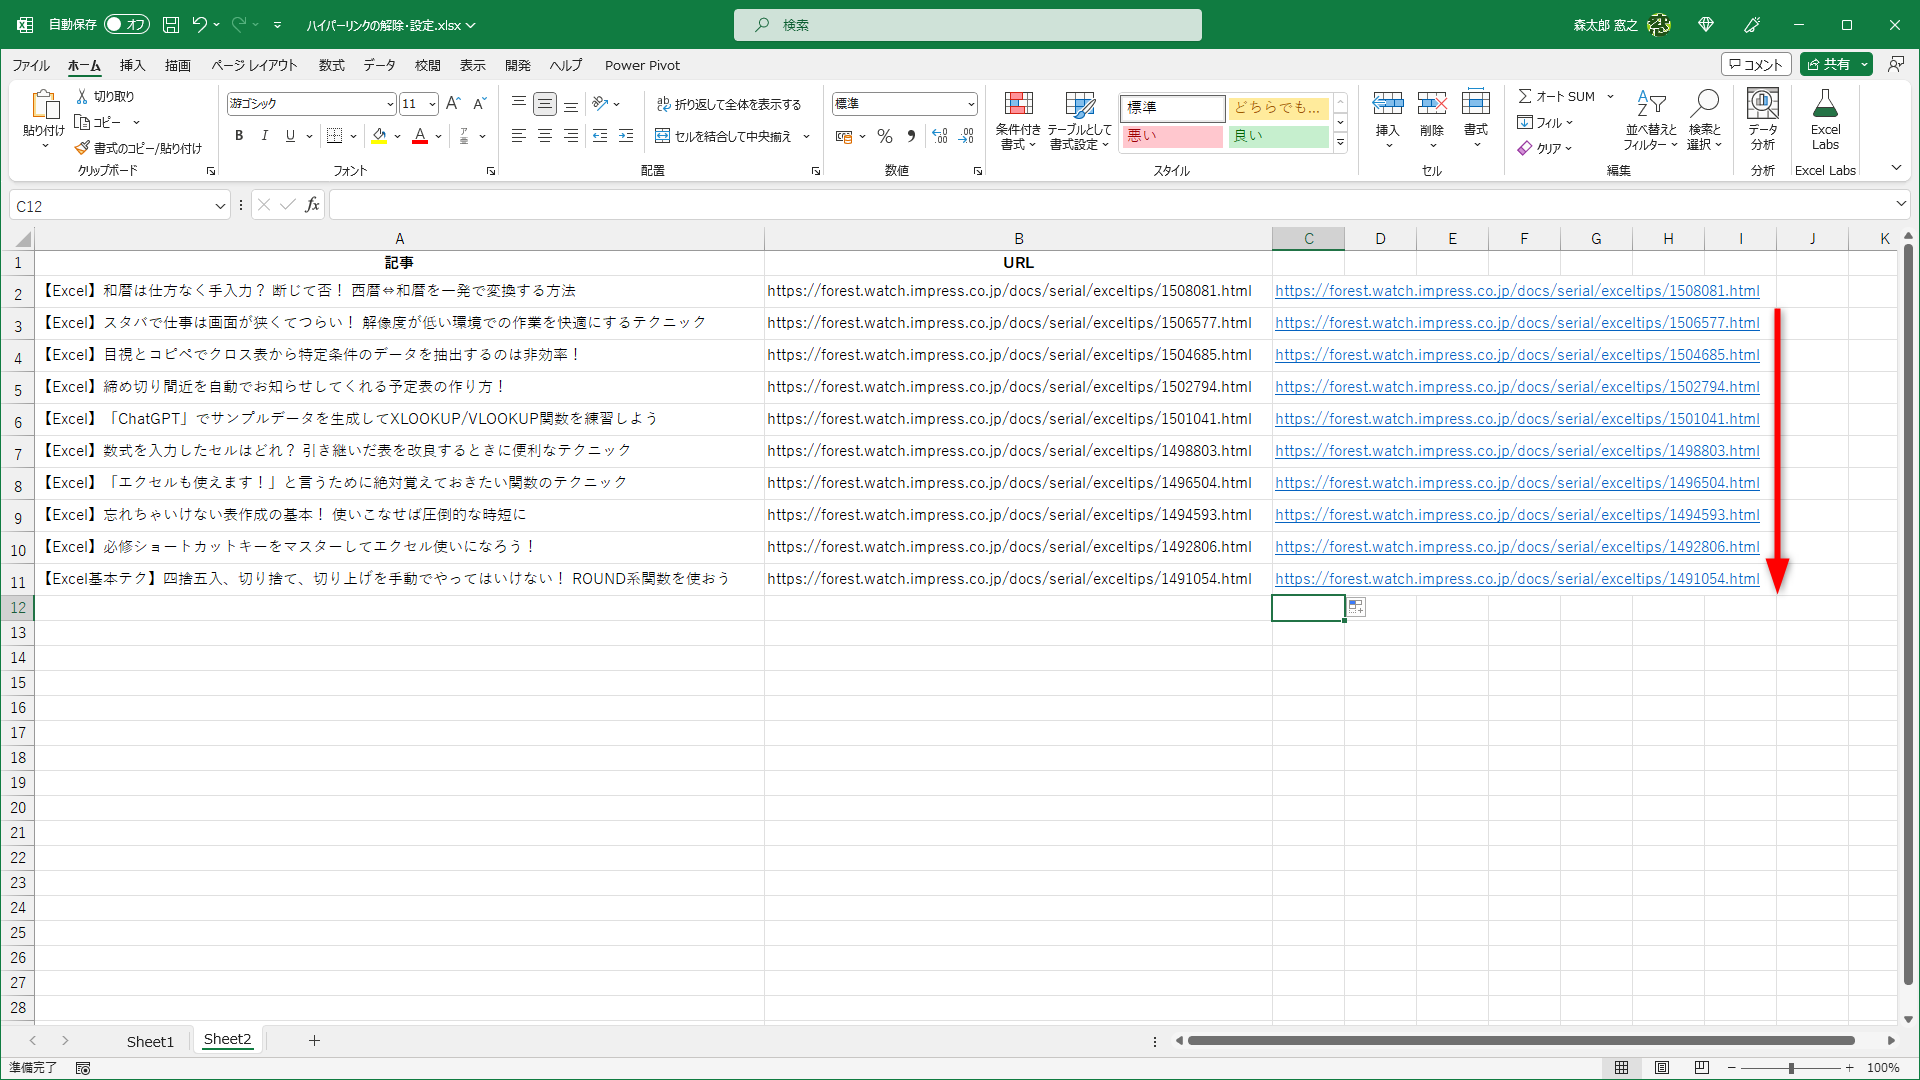This screenshot has width=1920, height=1080.
Task: Open Excel Labs panel
Action: pos(1825,120)
